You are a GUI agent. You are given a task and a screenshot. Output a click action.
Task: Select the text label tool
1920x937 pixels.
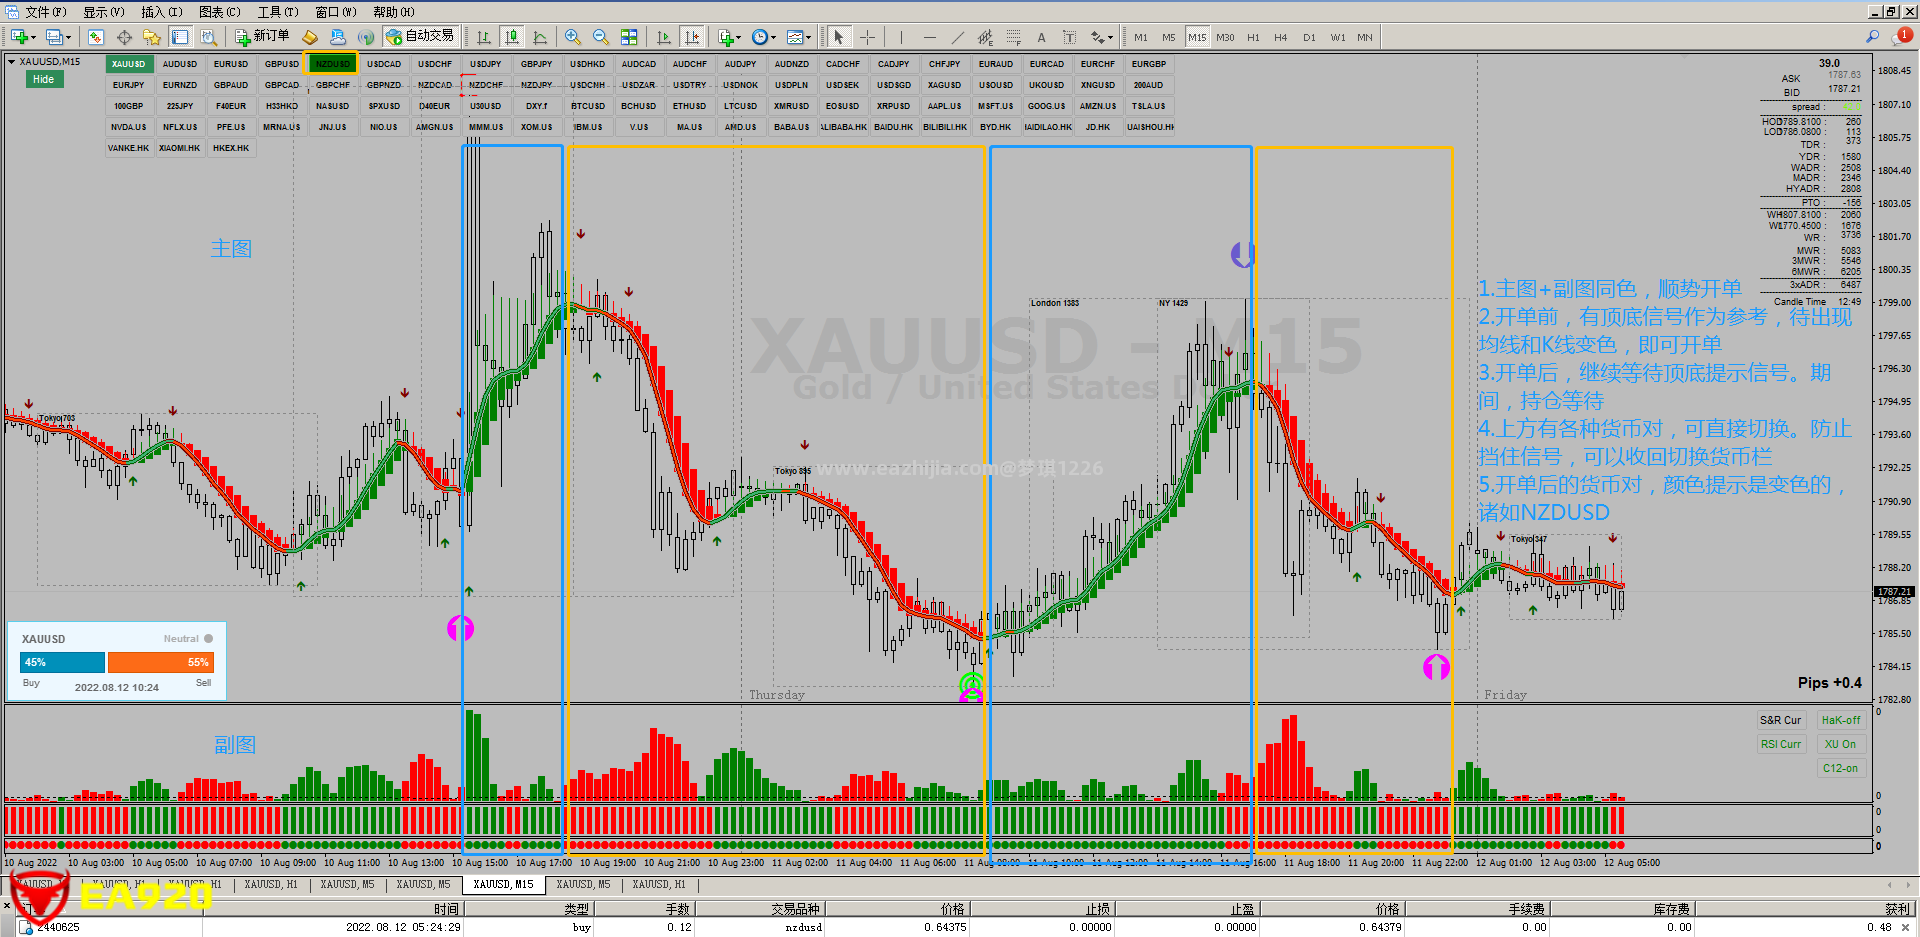point(1041,37)
